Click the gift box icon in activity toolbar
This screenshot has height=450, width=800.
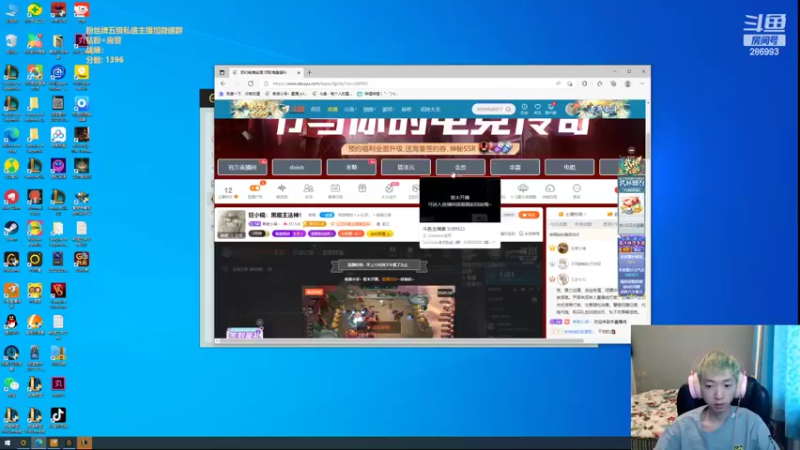tap(362, 189)
